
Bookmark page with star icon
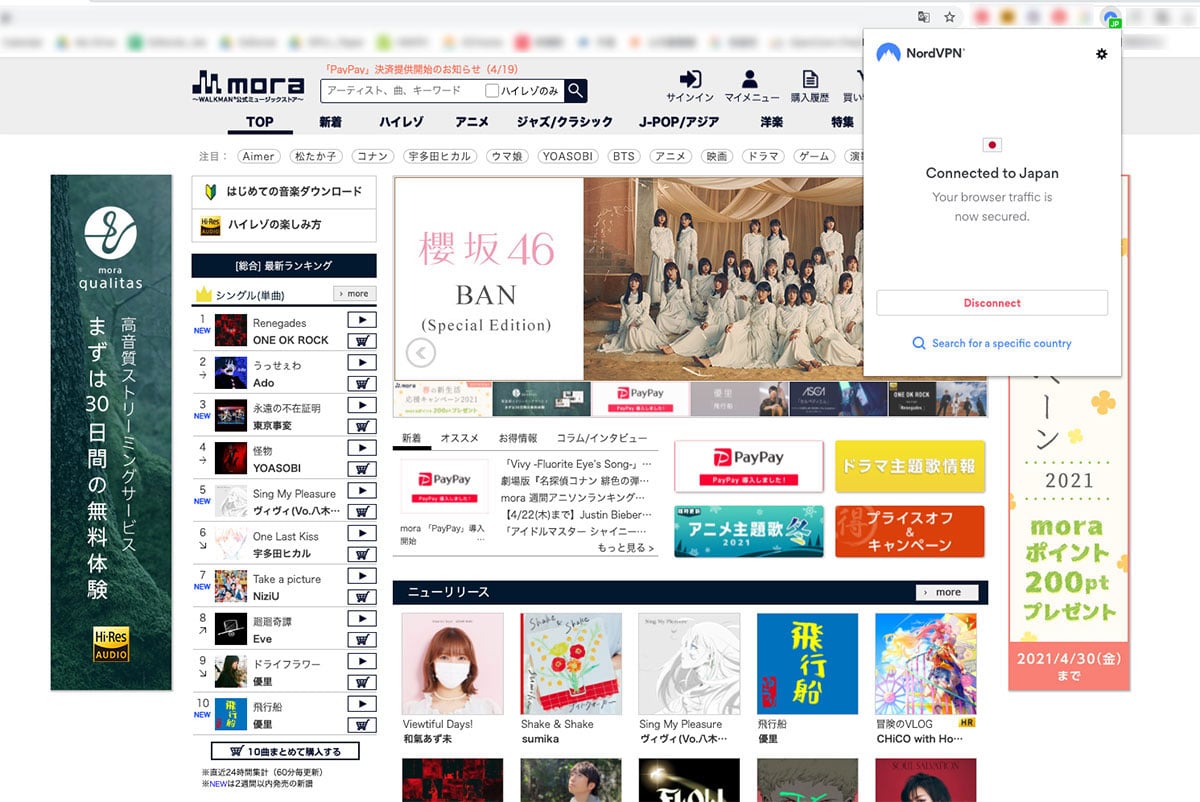[x=950, y=17]
